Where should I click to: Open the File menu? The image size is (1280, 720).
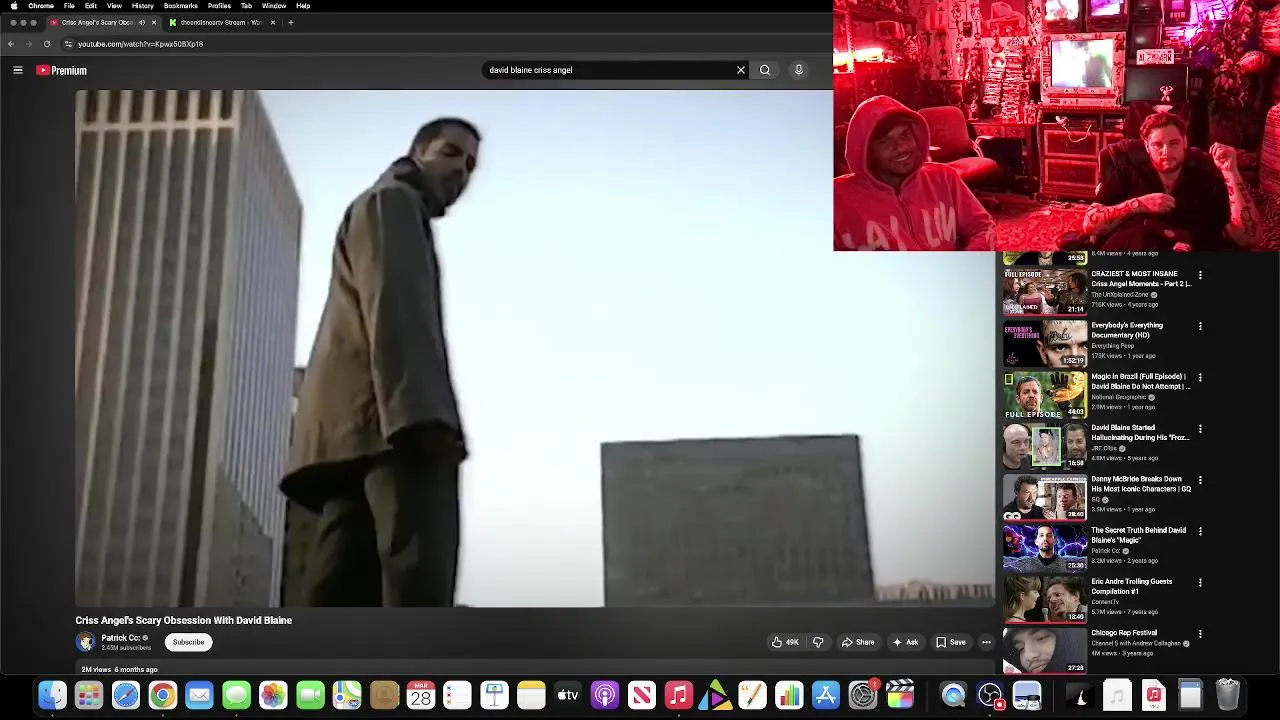click(x=69, y=6)
